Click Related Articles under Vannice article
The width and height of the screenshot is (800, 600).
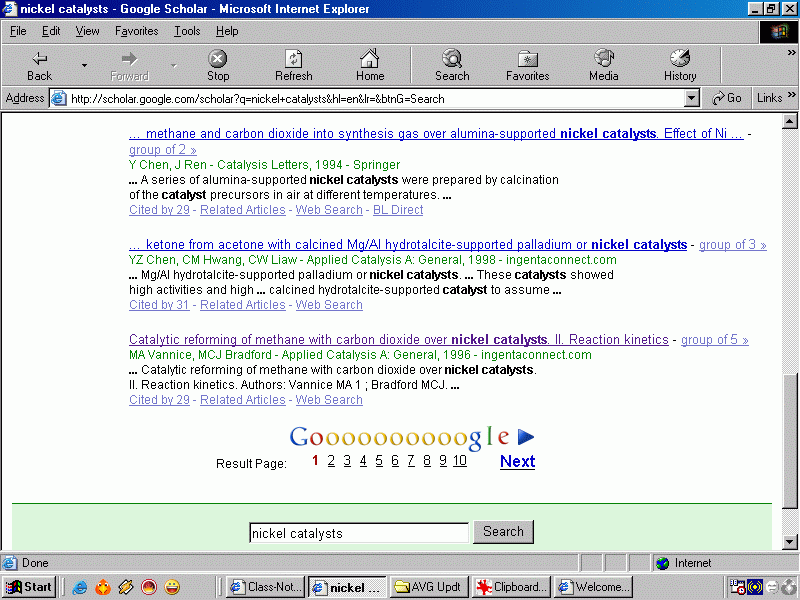tap(243, 400)
